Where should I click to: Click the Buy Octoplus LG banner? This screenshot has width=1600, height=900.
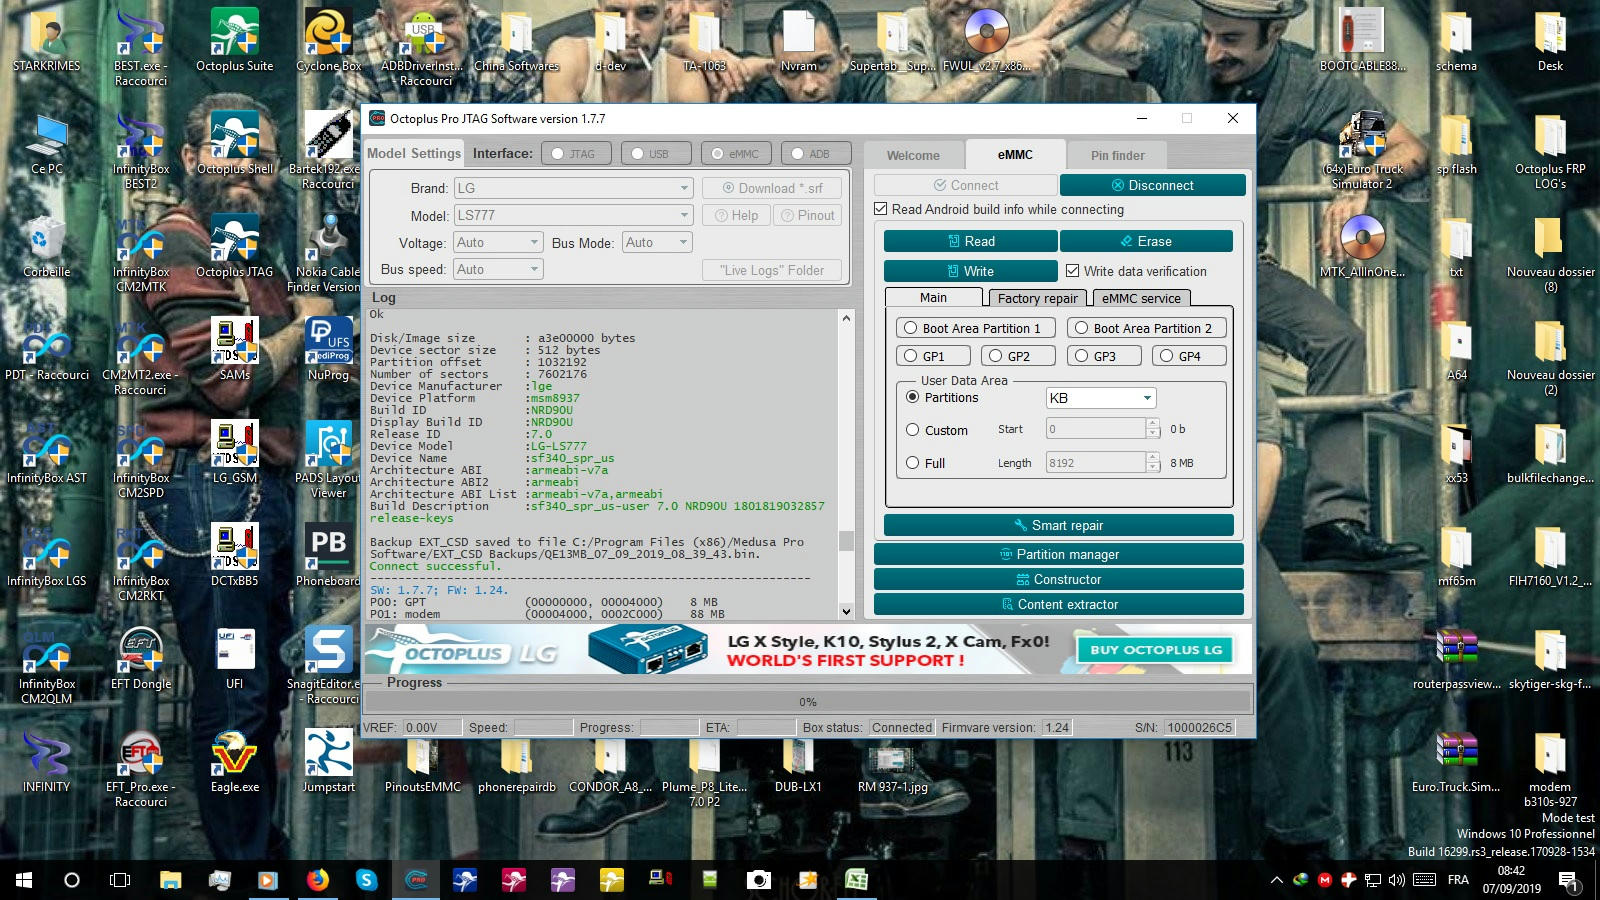(1156, 649)
